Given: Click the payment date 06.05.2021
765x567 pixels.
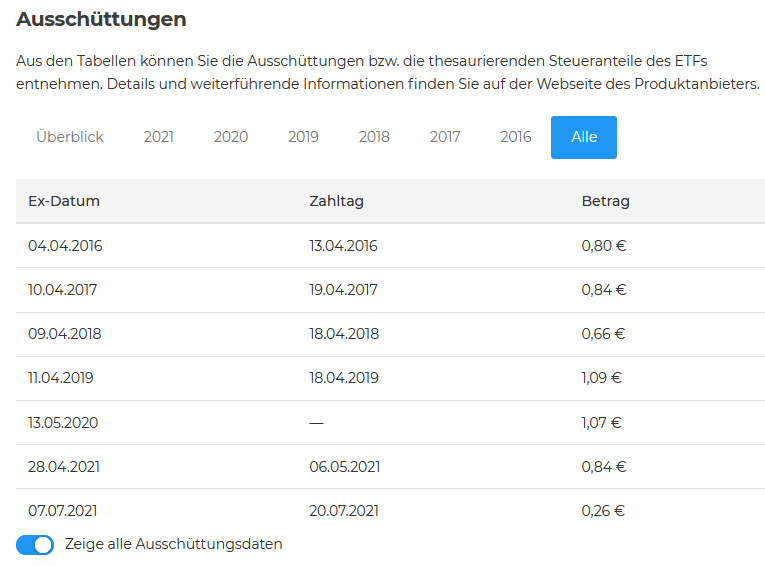Looking at the screenshot, I should 344,466.
